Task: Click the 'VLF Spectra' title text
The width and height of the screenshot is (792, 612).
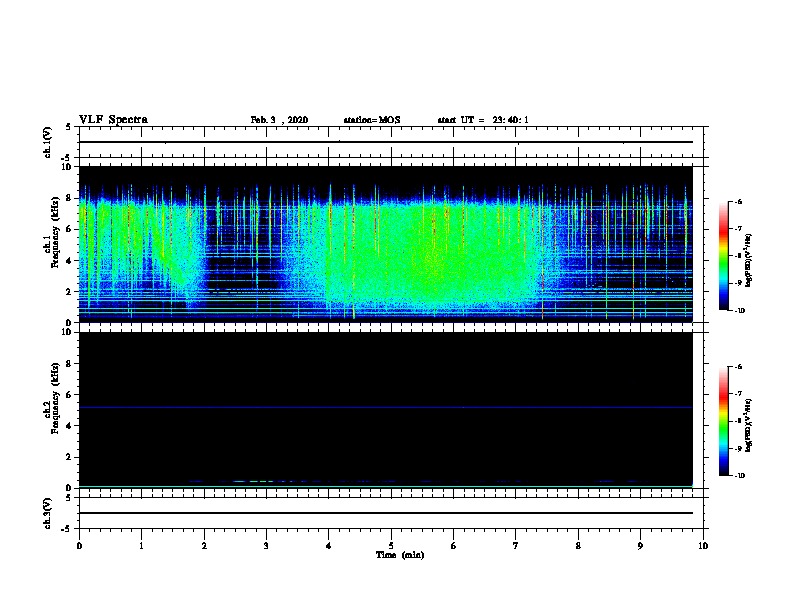Action: [x=113, y=120]
